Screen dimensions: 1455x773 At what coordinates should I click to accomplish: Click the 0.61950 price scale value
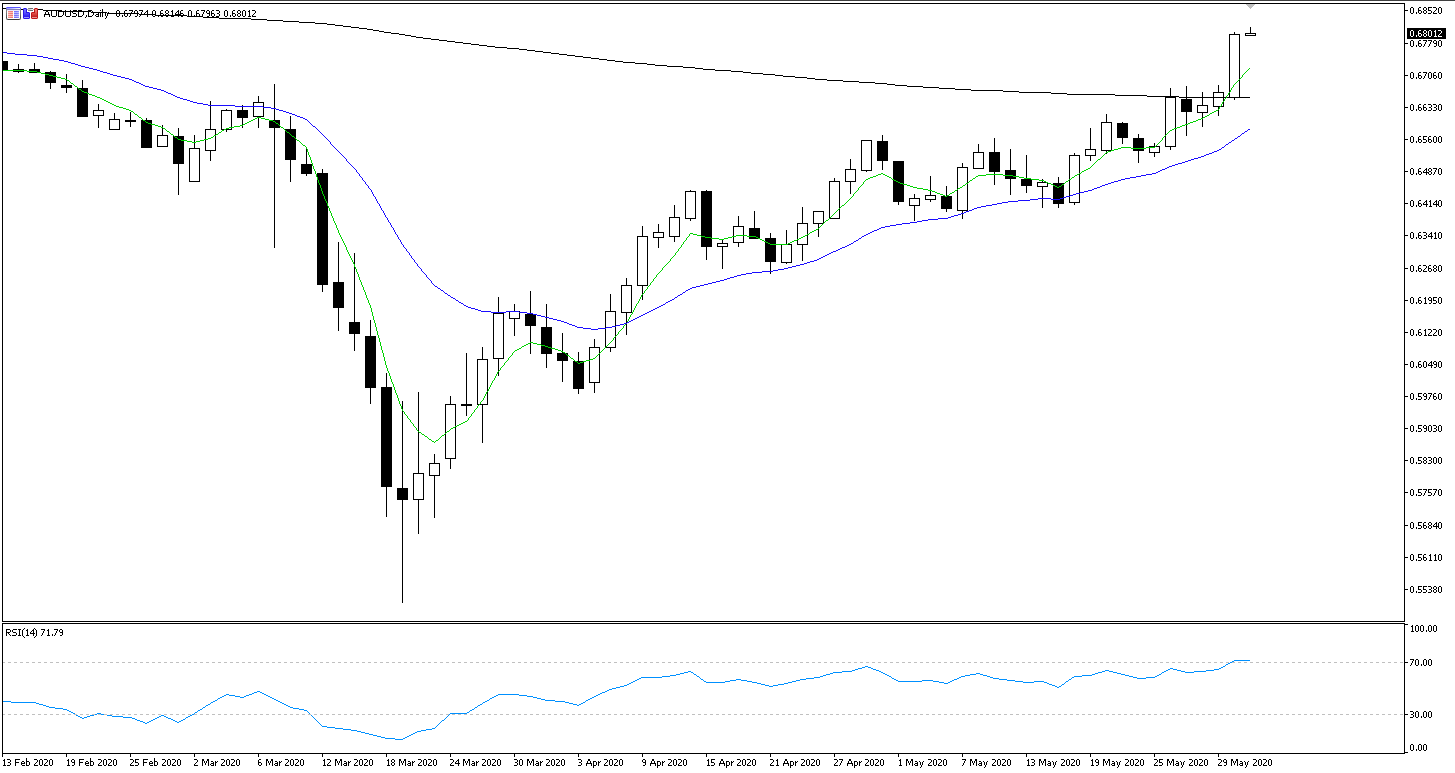1424,300
